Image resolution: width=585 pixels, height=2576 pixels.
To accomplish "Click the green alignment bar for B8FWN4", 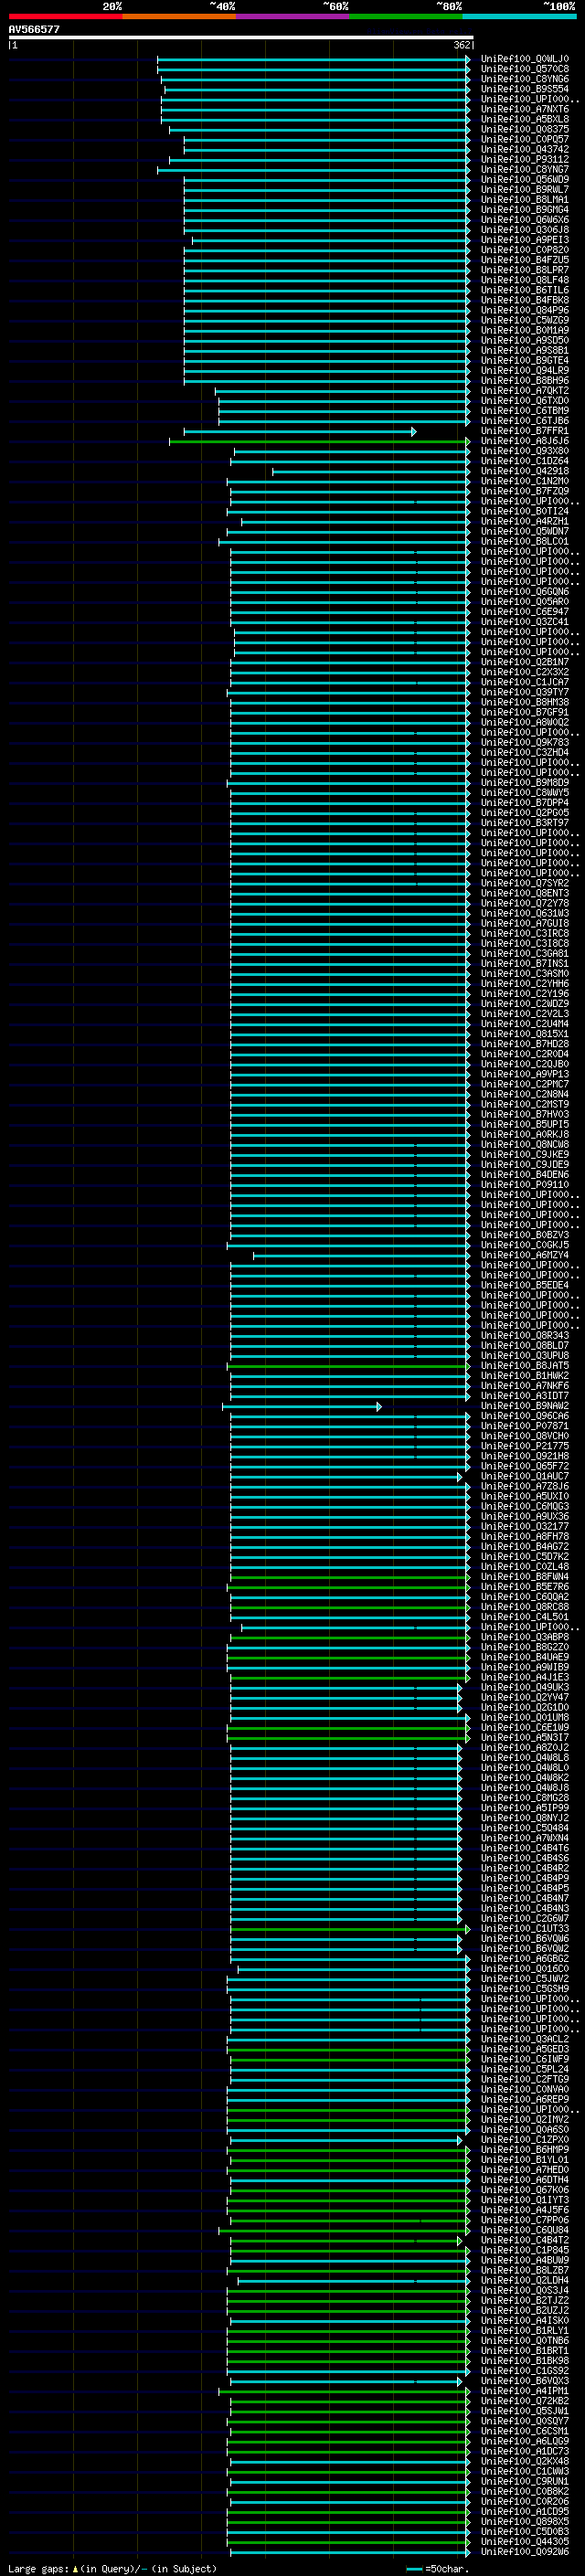I will pos(350,1578).
